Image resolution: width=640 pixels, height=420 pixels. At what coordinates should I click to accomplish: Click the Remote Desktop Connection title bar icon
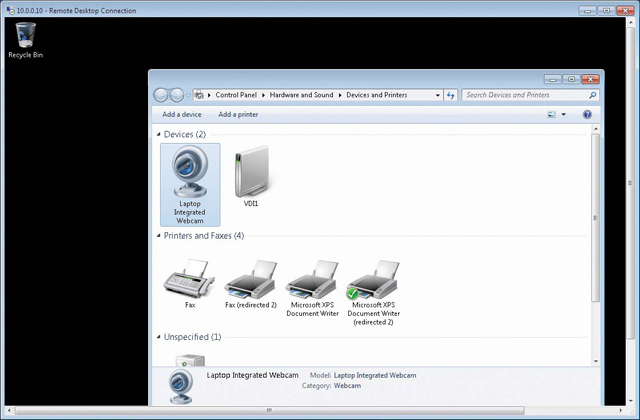pyautogui.click(x=10, y=10)
